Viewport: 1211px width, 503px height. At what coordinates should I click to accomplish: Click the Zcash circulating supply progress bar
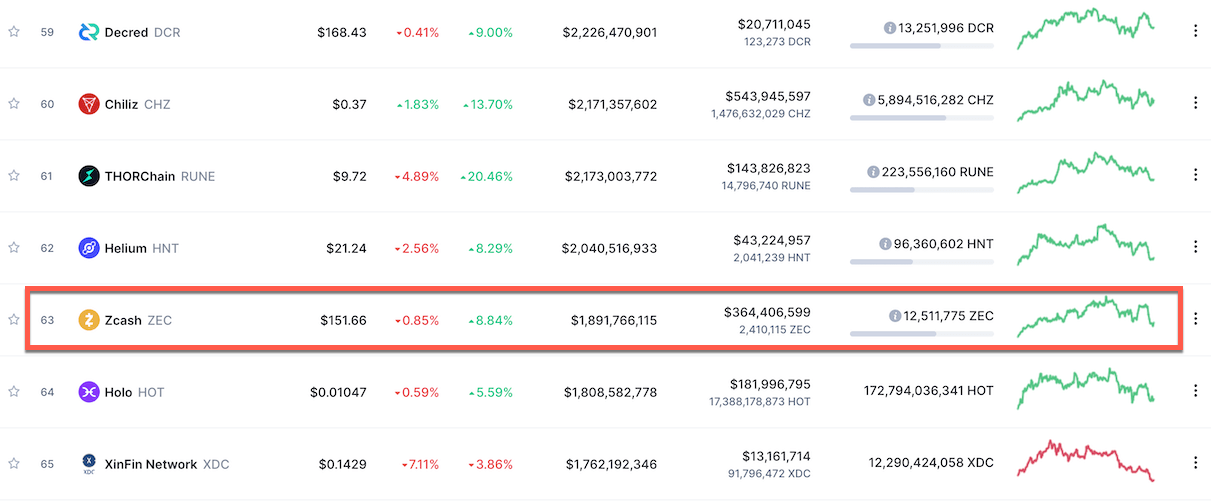tap(921, 333)
